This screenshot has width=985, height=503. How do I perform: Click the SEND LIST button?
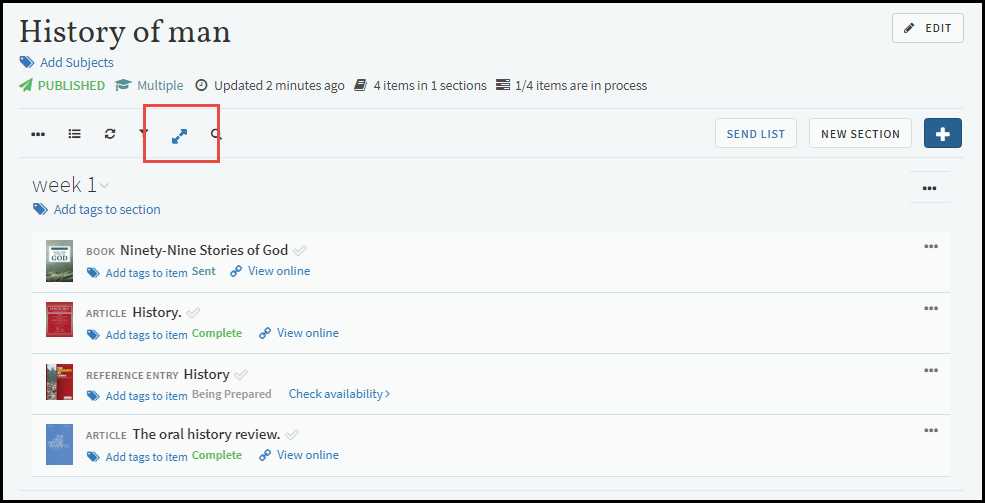[755, 134]
